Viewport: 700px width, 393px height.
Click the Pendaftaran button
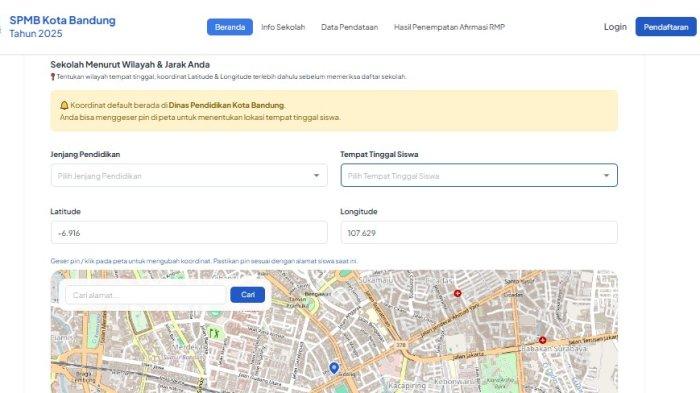(x=666, y=27)
